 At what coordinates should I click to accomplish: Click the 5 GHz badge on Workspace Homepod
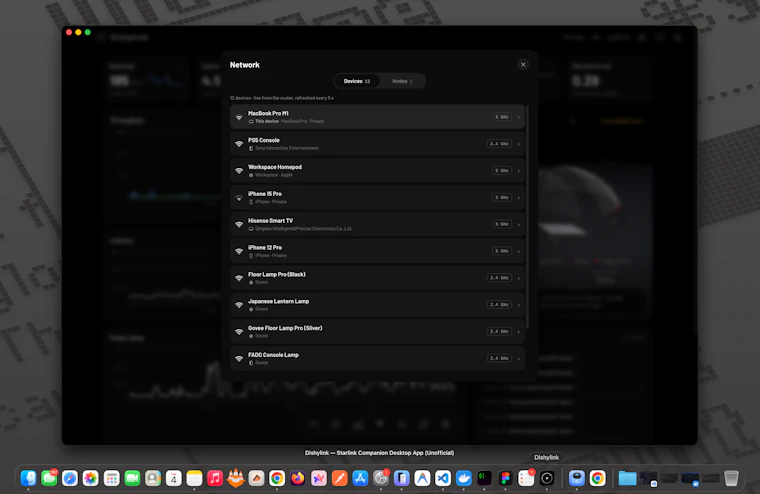point(502,171)
